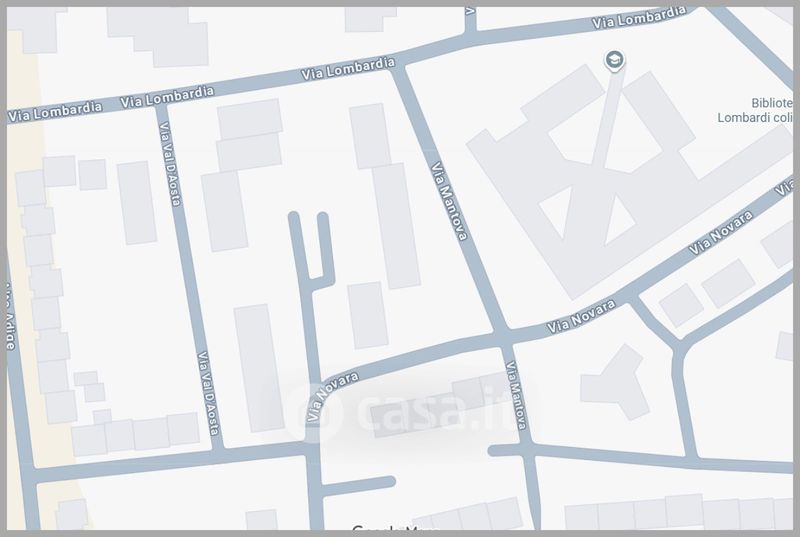
Task: Click the Via Mantova label below Via Novara crossing
Action: point(517,396)
